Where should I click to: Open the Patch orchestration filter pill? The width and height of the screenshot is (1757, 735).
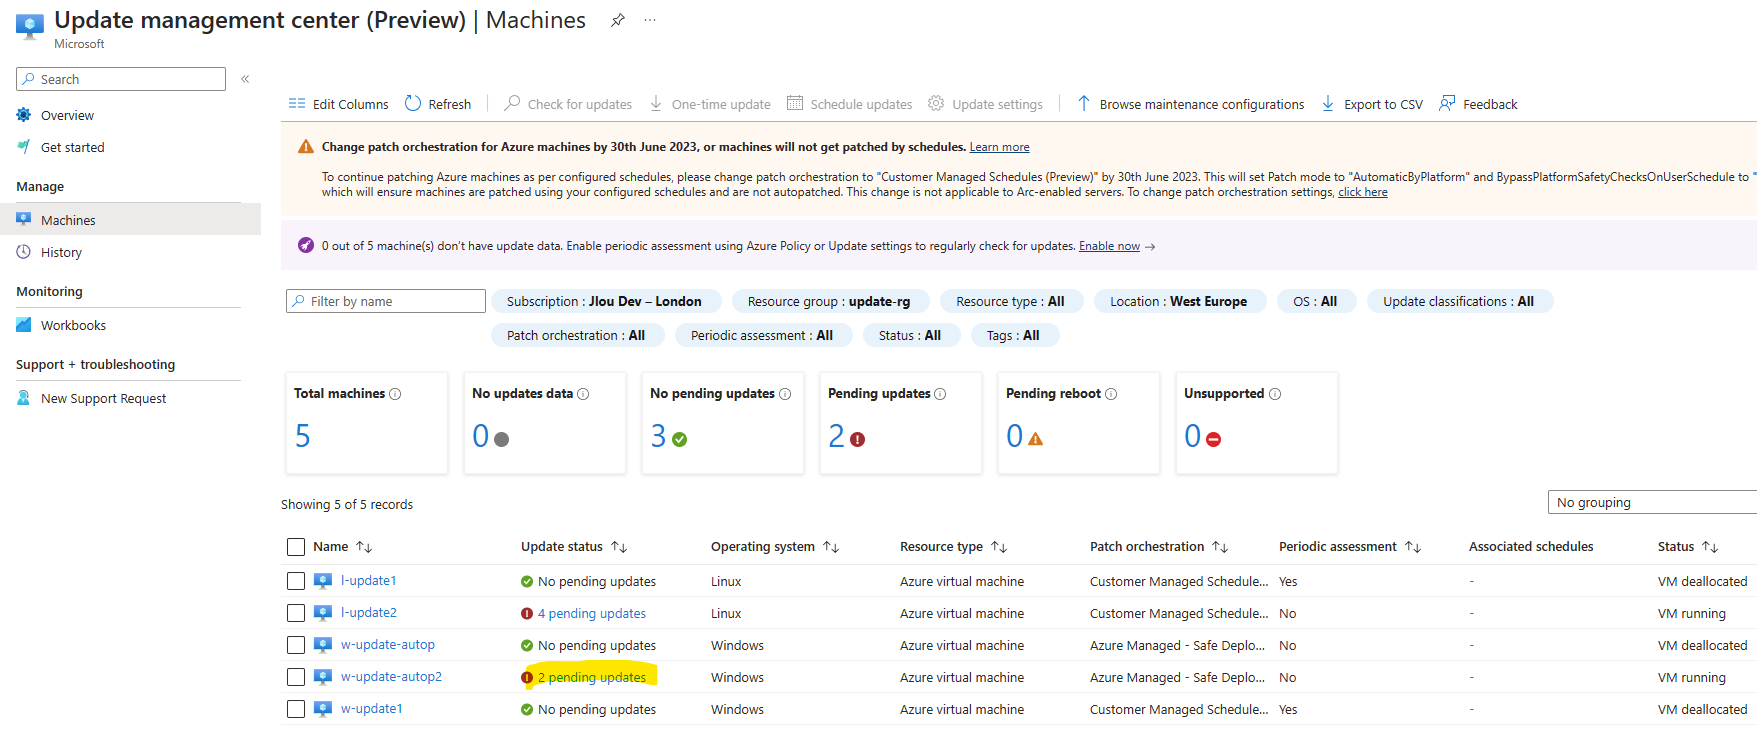click(x=576, y=335)
